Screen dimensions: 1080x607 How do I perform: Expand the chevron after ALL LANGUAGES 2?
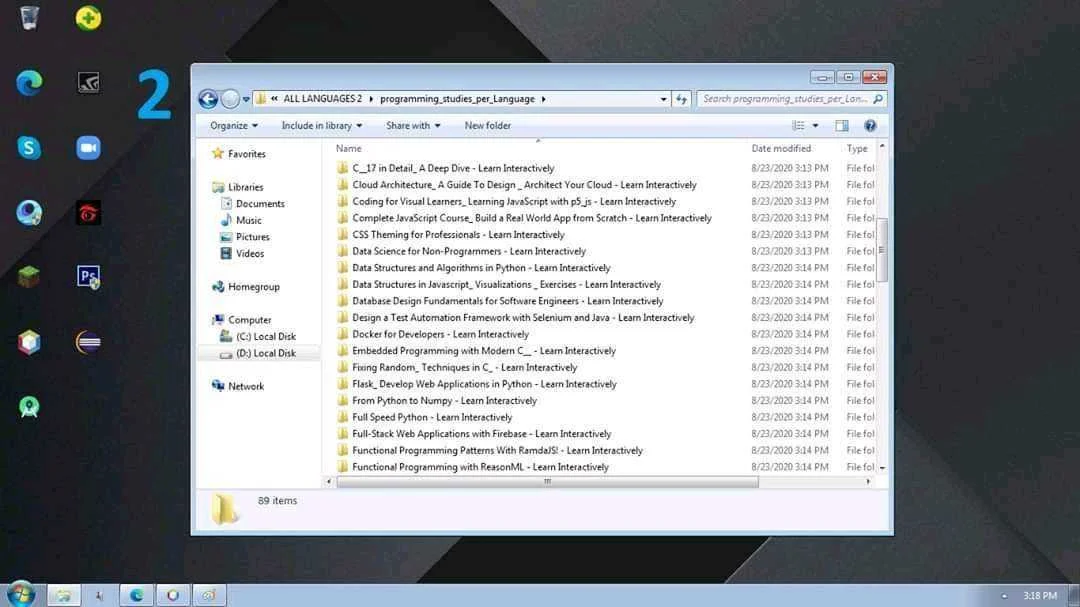click(371, 99)
